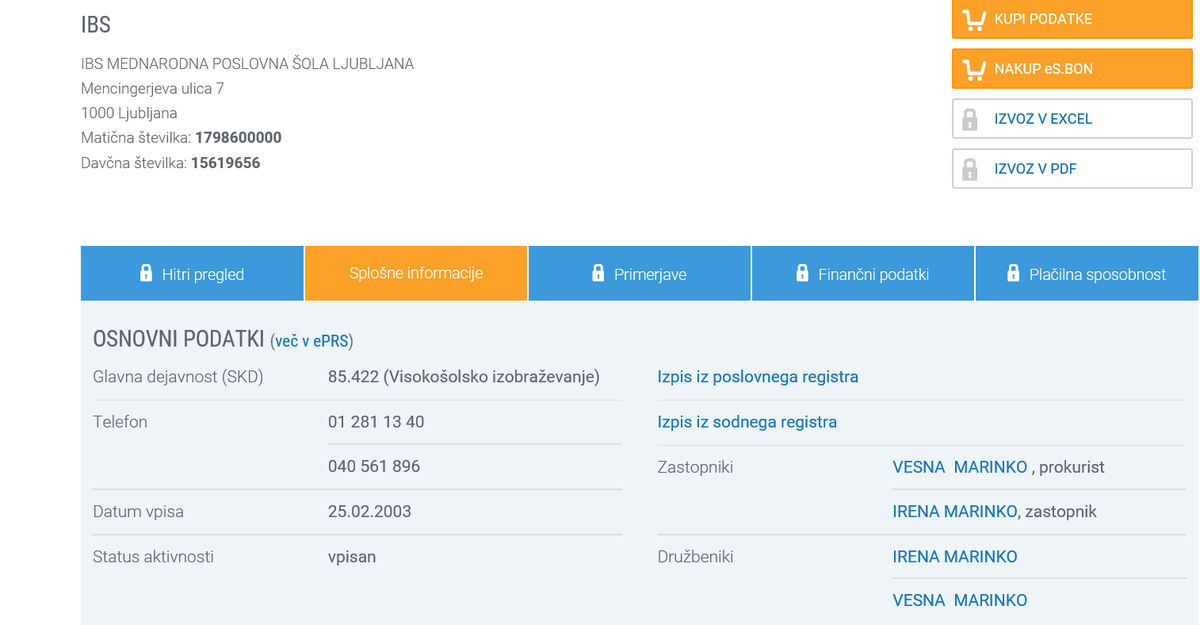The height and width of the screenshot is (625, 1200).
Task: Click status value 'vpisan'
Action: tap(352, 556)
